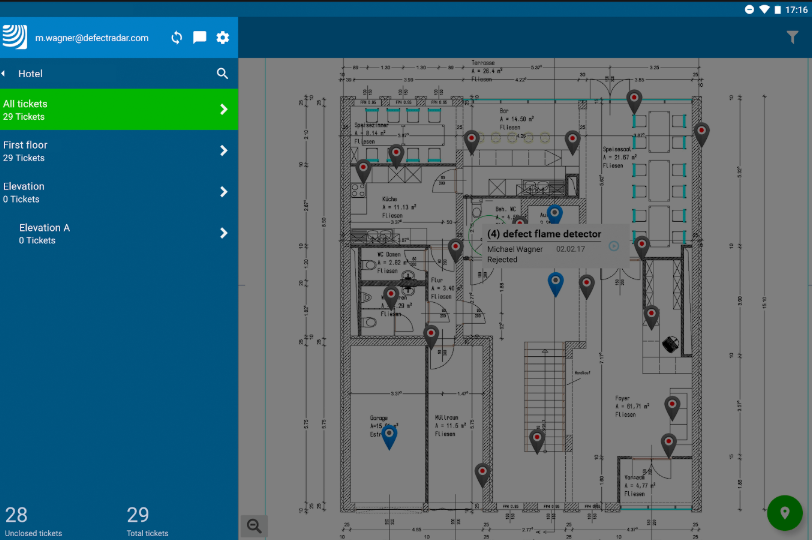812x540 pixels.
Task: Click m.wagner@defectradar.com account
Action: point(92,38)
